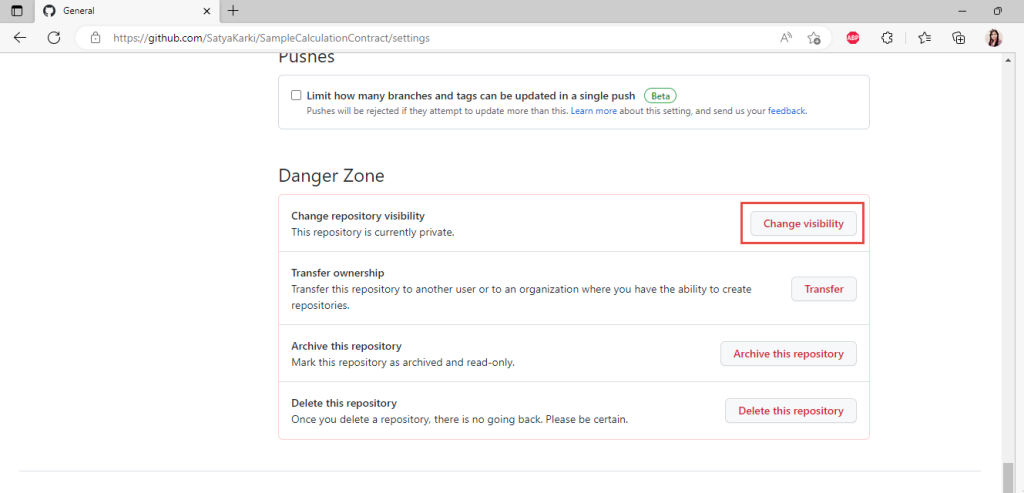The image size is (1024, 493).
Task: Open the Collections icon in toolbar
Action: coord(959,38)
